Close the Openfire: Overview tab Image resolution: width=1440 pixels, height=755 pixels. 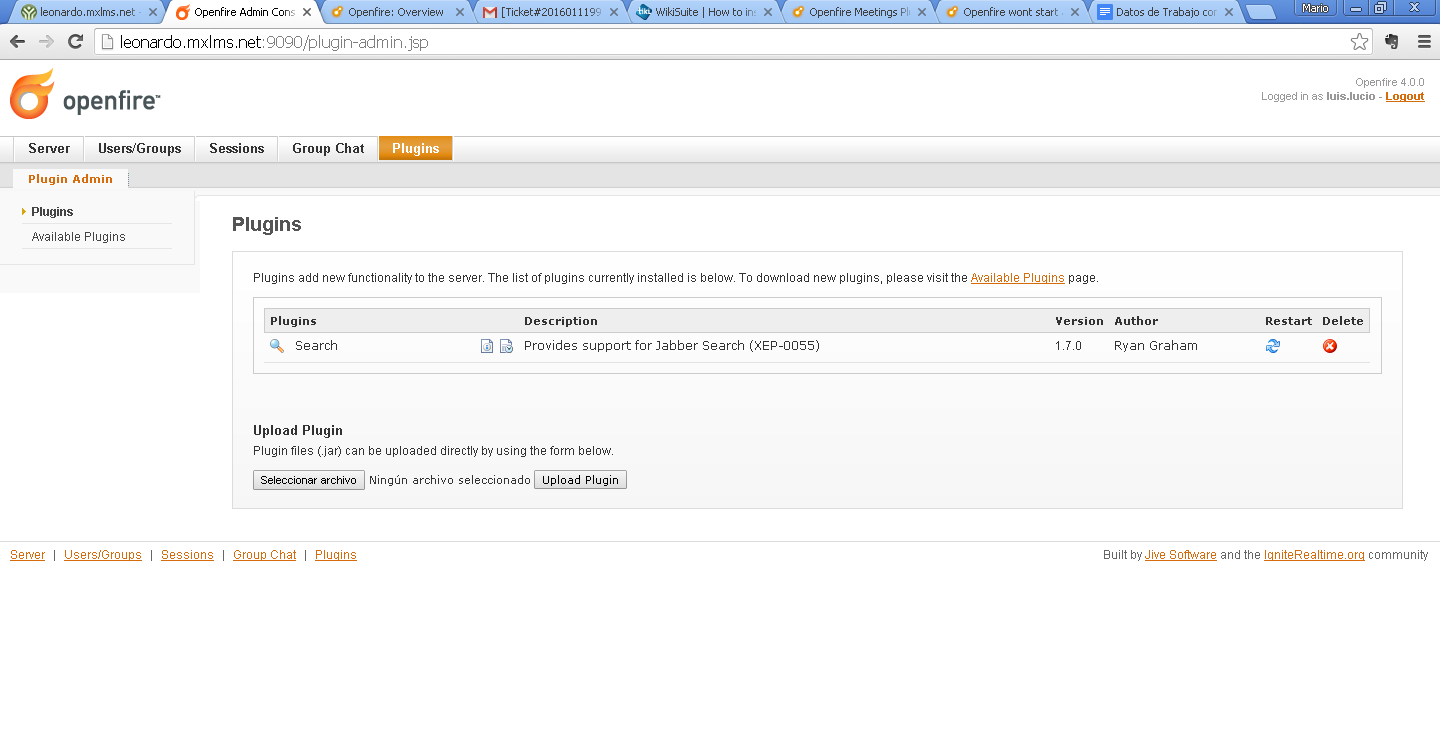[x=460, y=13]
